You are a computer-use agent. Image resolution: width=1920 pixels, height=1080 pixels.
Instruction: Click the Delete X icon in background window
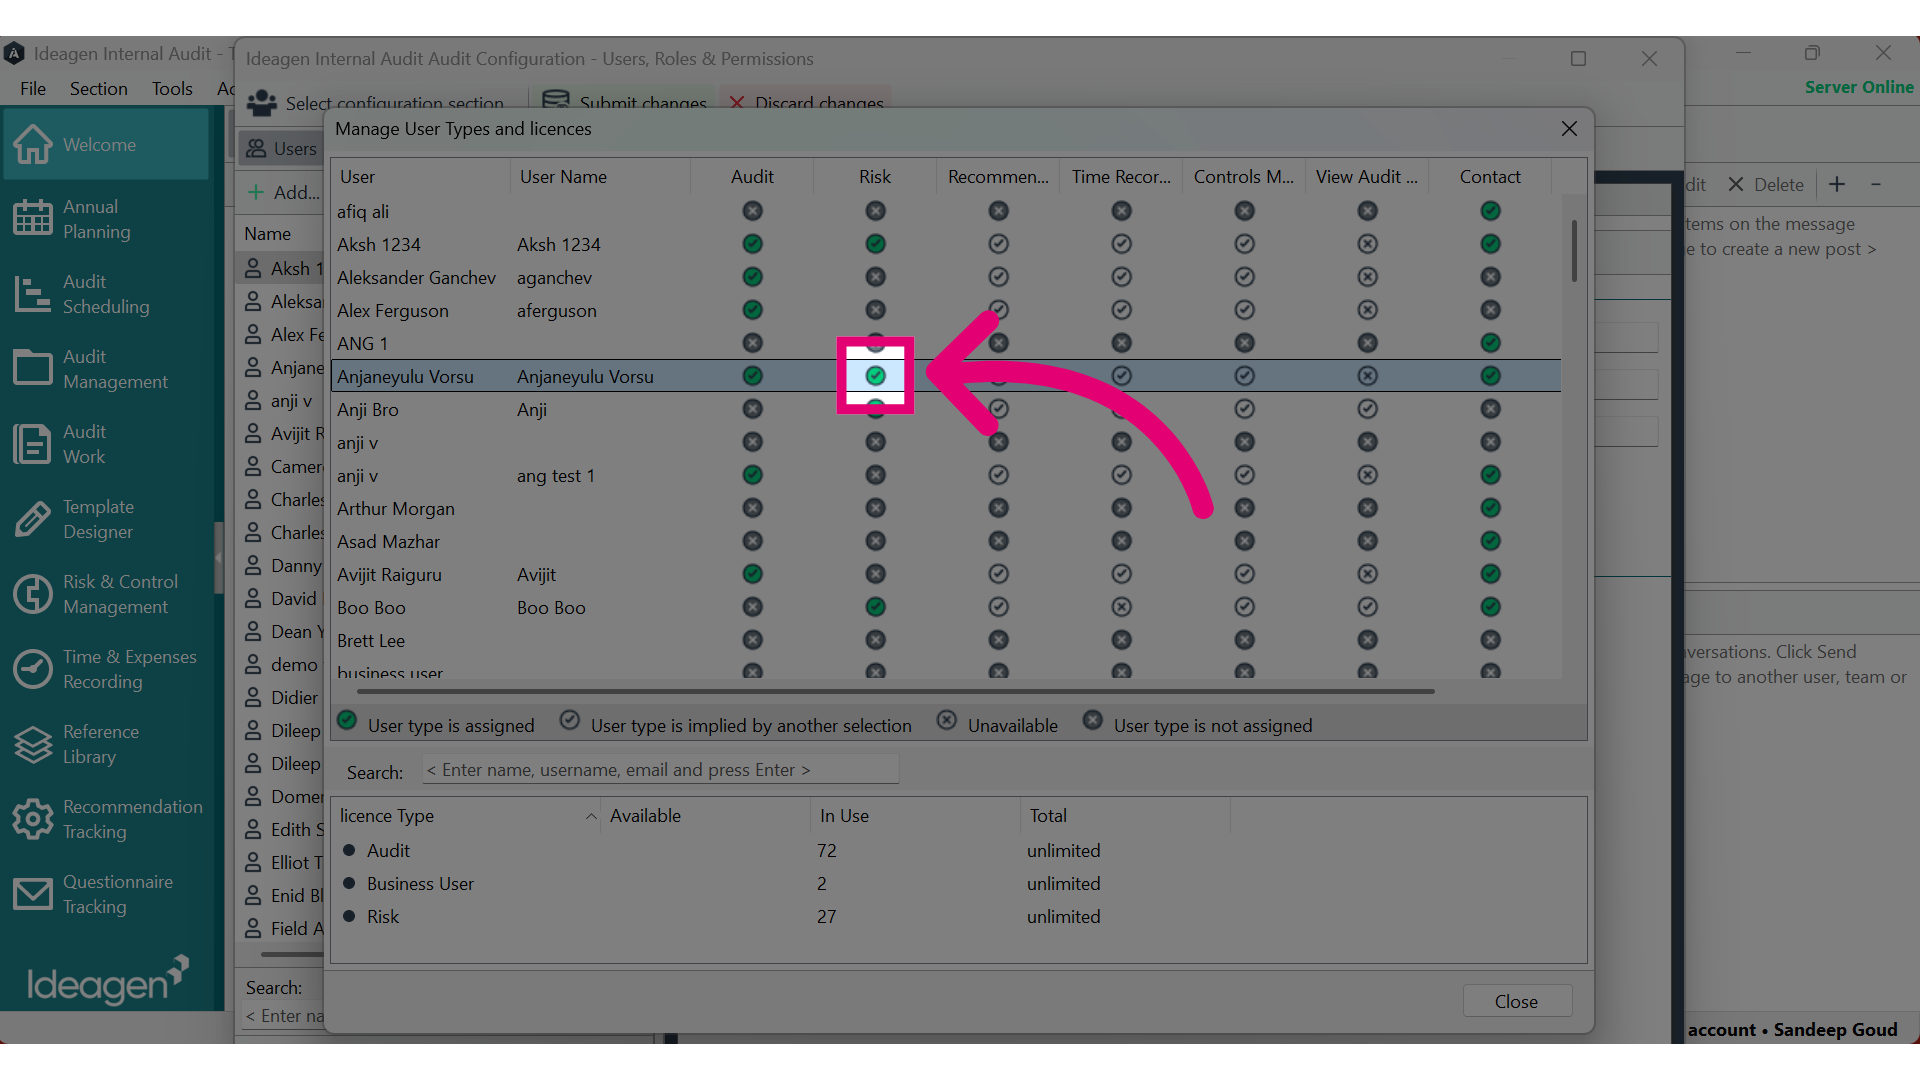[1736, 185]
